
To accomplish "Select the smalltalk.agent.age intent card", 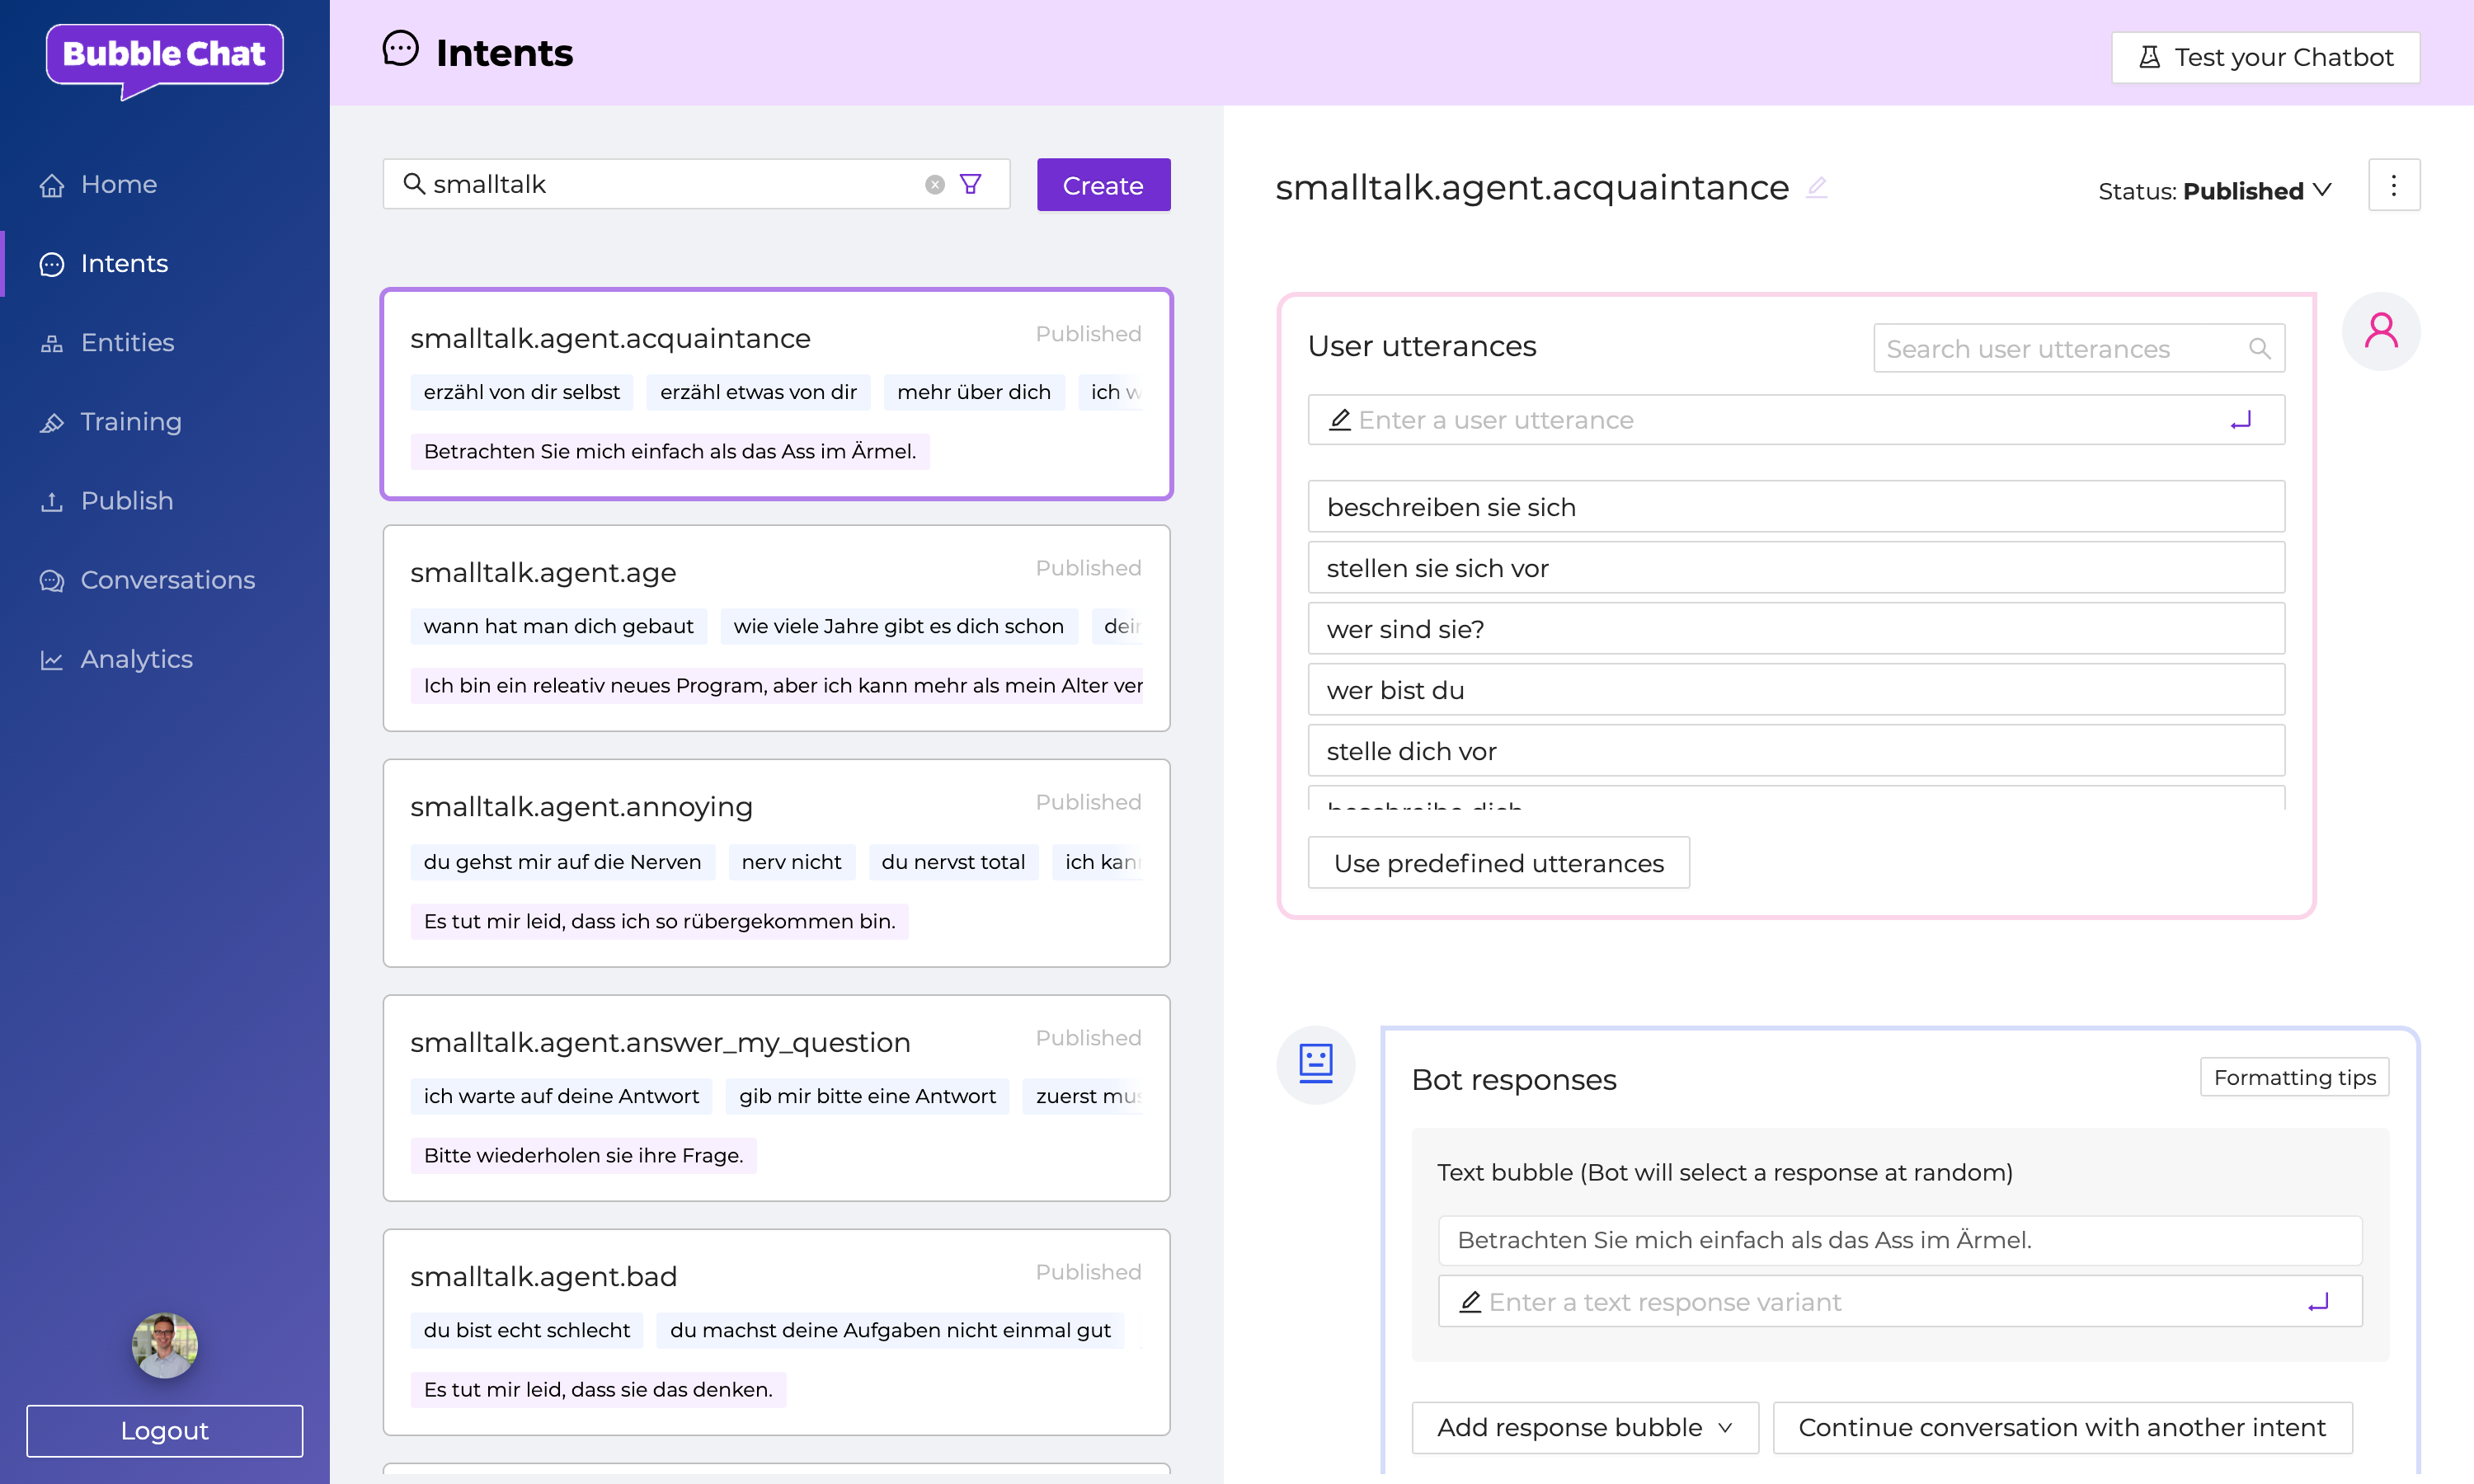I will click(x=776, y=628).
